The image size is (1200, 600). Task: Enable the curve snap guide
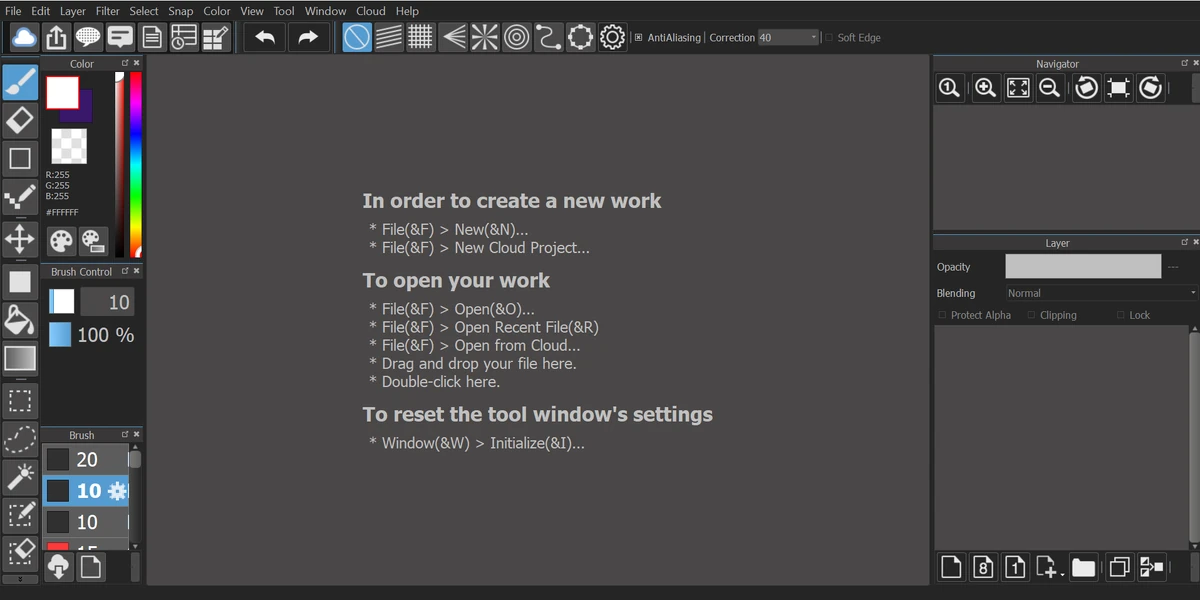click(x=549, y=38)
